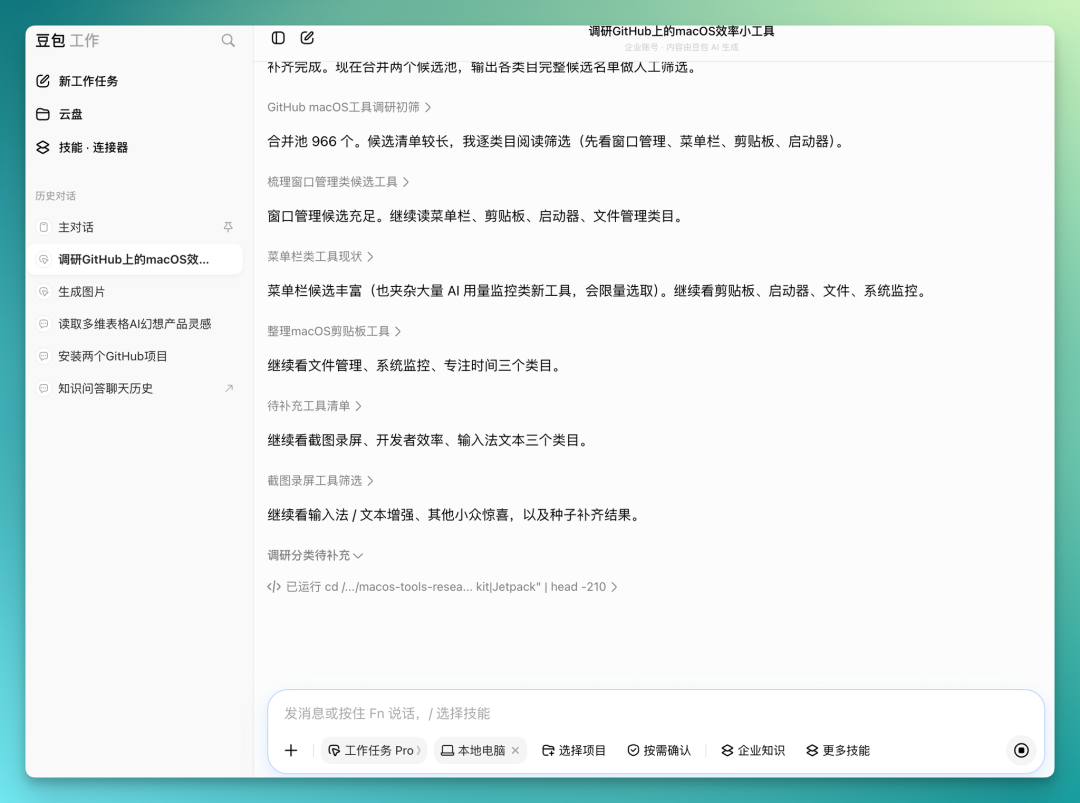The width and height of the screenshot is (1080, 803).
Task: Click the plus attachment button
Action: (291, 750)
